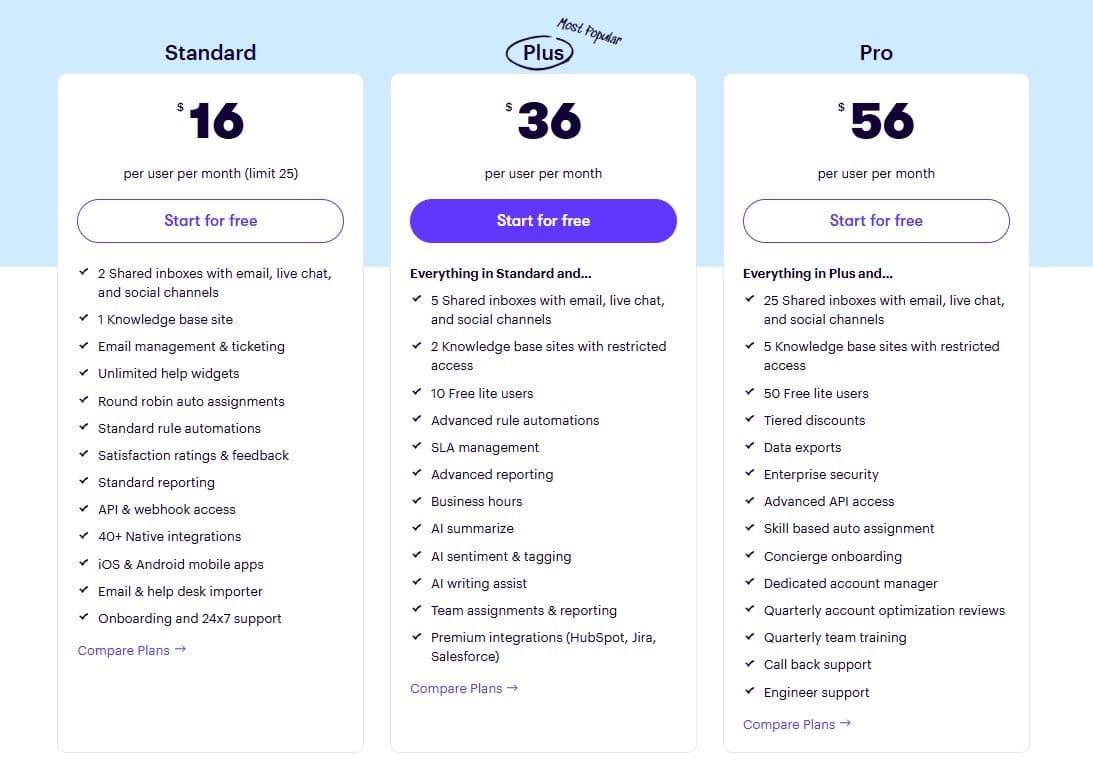1093x767 pixels.
Task: Select the circled Plus plan heading
Action: coord(541,53)
